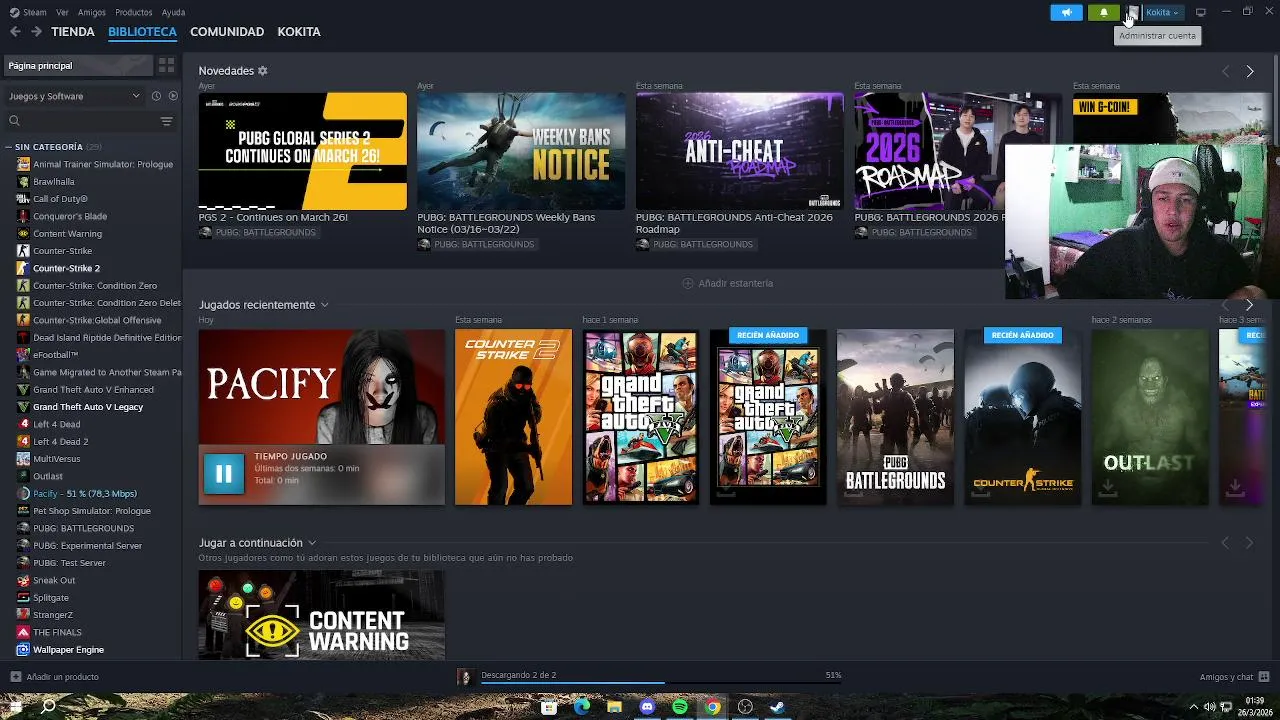Expand the Jugar a continuación dropdown
1280x720 pixels.
coord(312,543)
